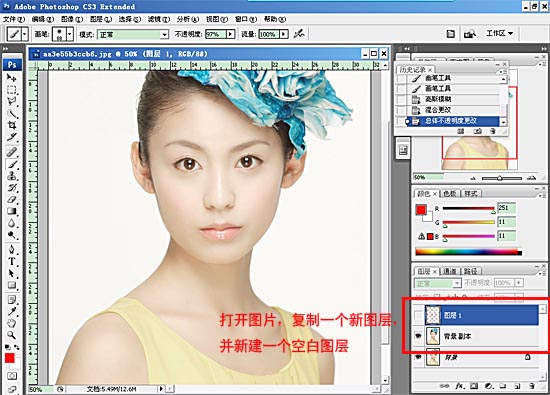The image size is (550, 395).
Task: Select the Notes tool
Action: pyautogui.click(x=12, y=300)
